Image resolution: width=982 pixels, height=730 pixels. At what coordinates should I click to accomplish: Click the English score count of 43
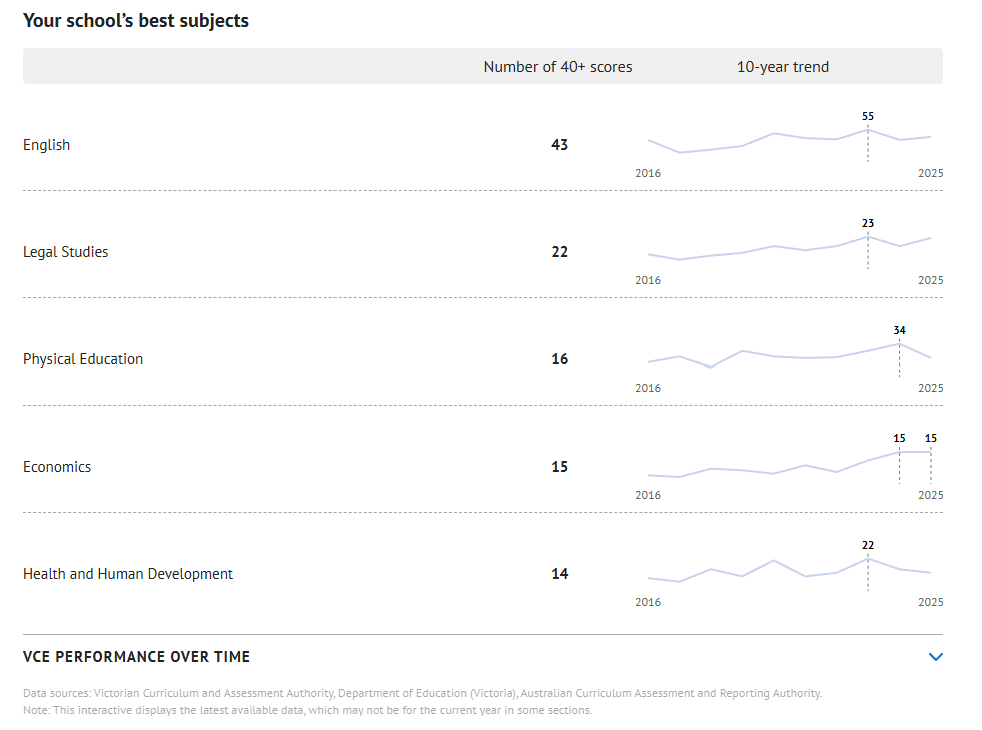tap(559, 145)
